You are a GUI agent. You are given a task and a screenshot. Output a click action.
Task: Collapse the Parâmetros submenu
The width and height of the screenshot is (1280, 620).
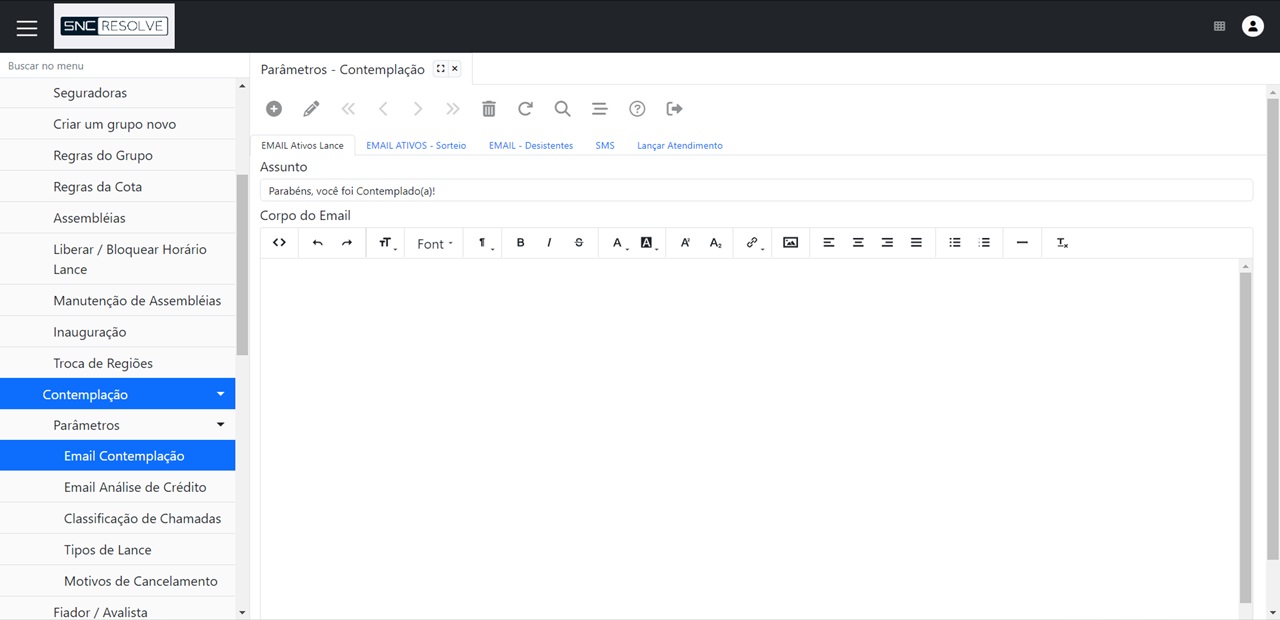[220, 425]
